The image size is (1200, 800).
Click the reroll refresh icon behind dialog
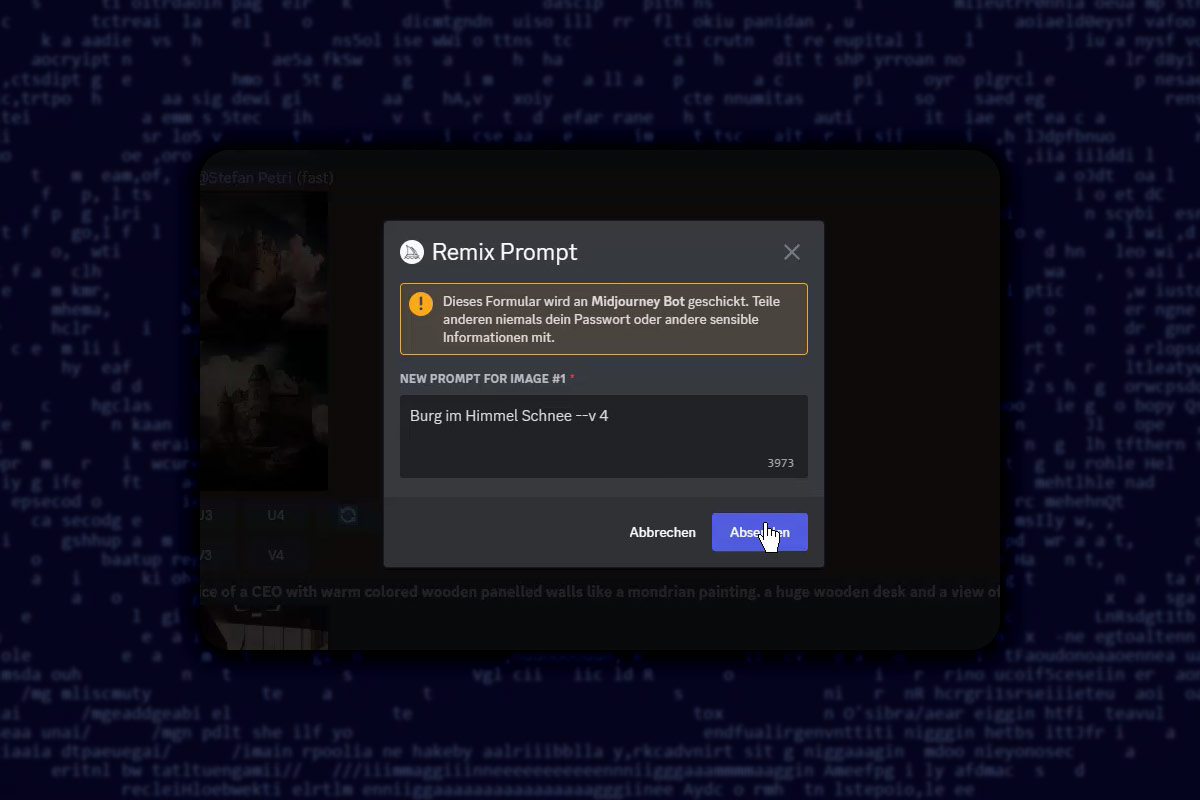(348, 515)
